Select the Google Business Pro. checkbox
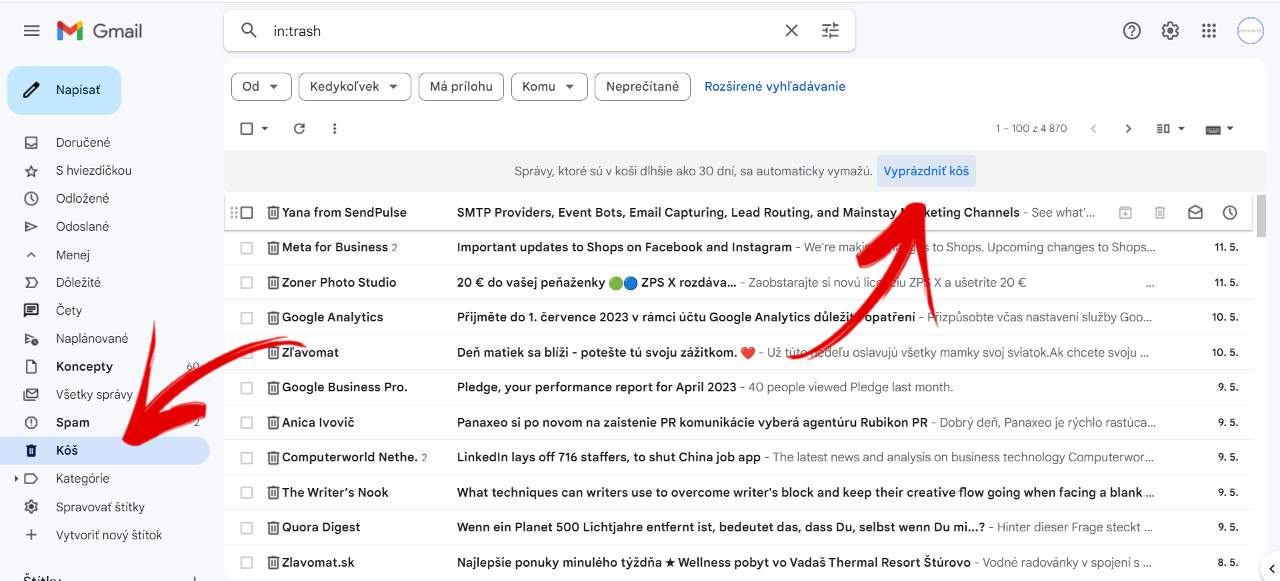Image resolution: width=1280 pixels, height=581 pixels. pyautogui.click(x=247, y=388)
